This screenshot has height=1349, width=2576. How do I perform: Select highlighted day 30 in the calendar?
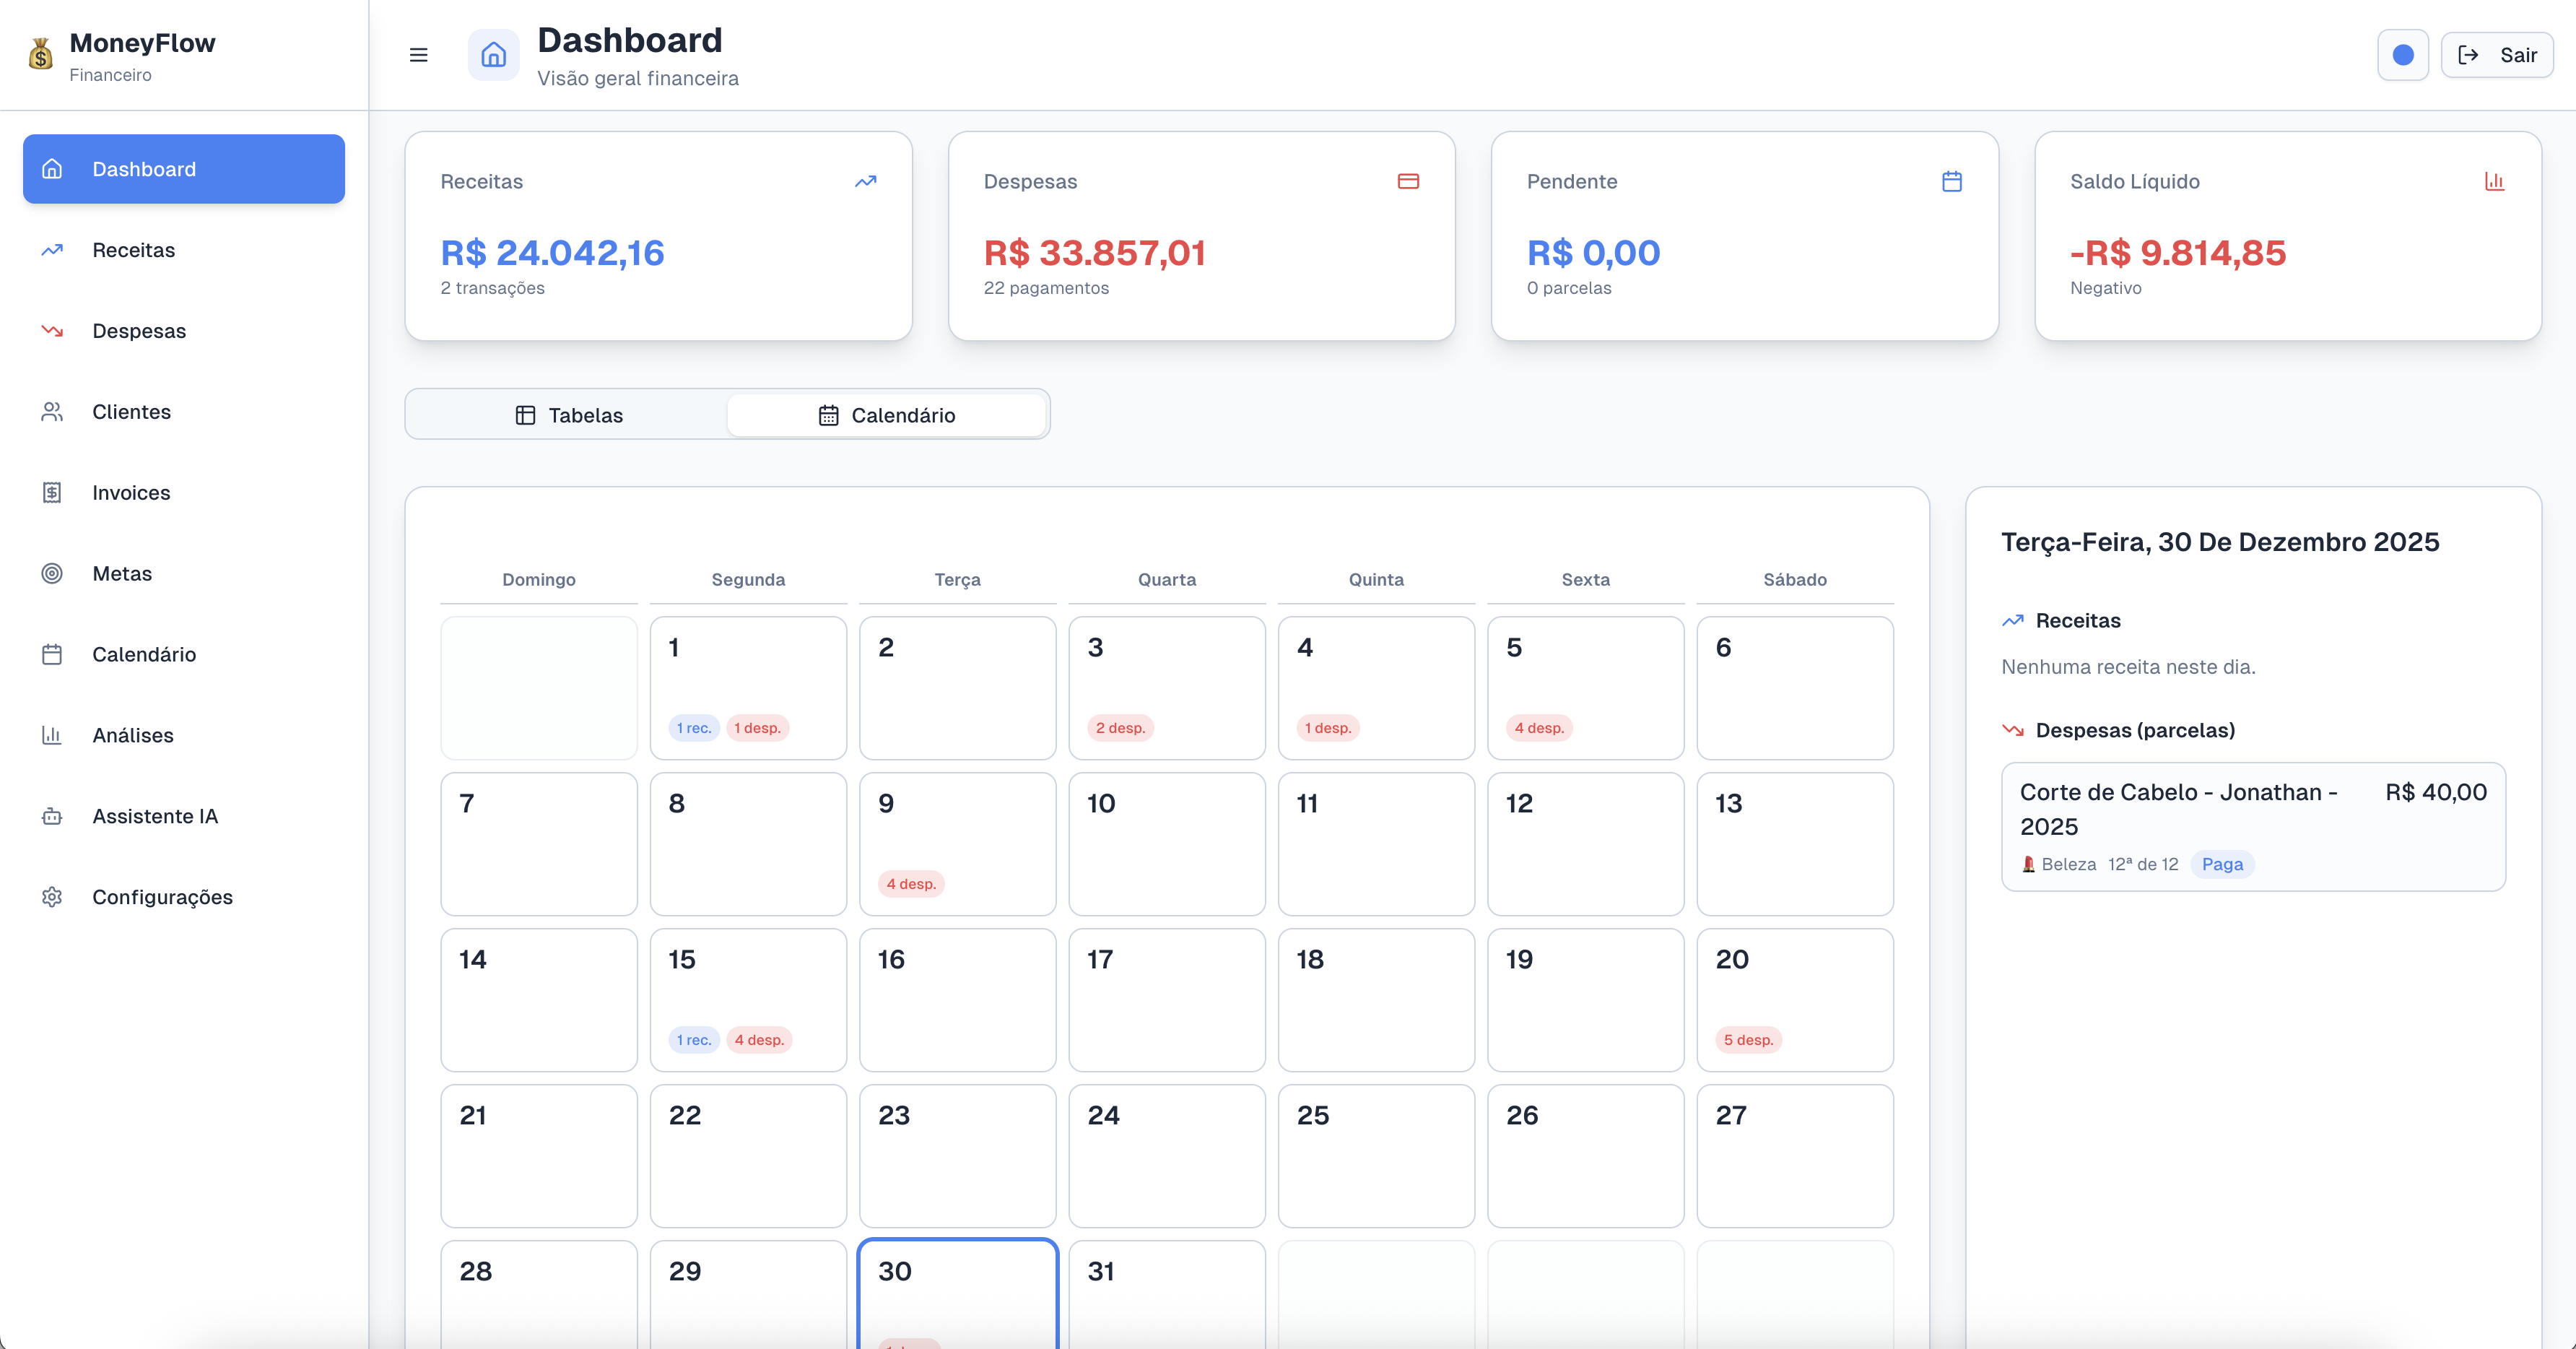tap(958, 1294)
